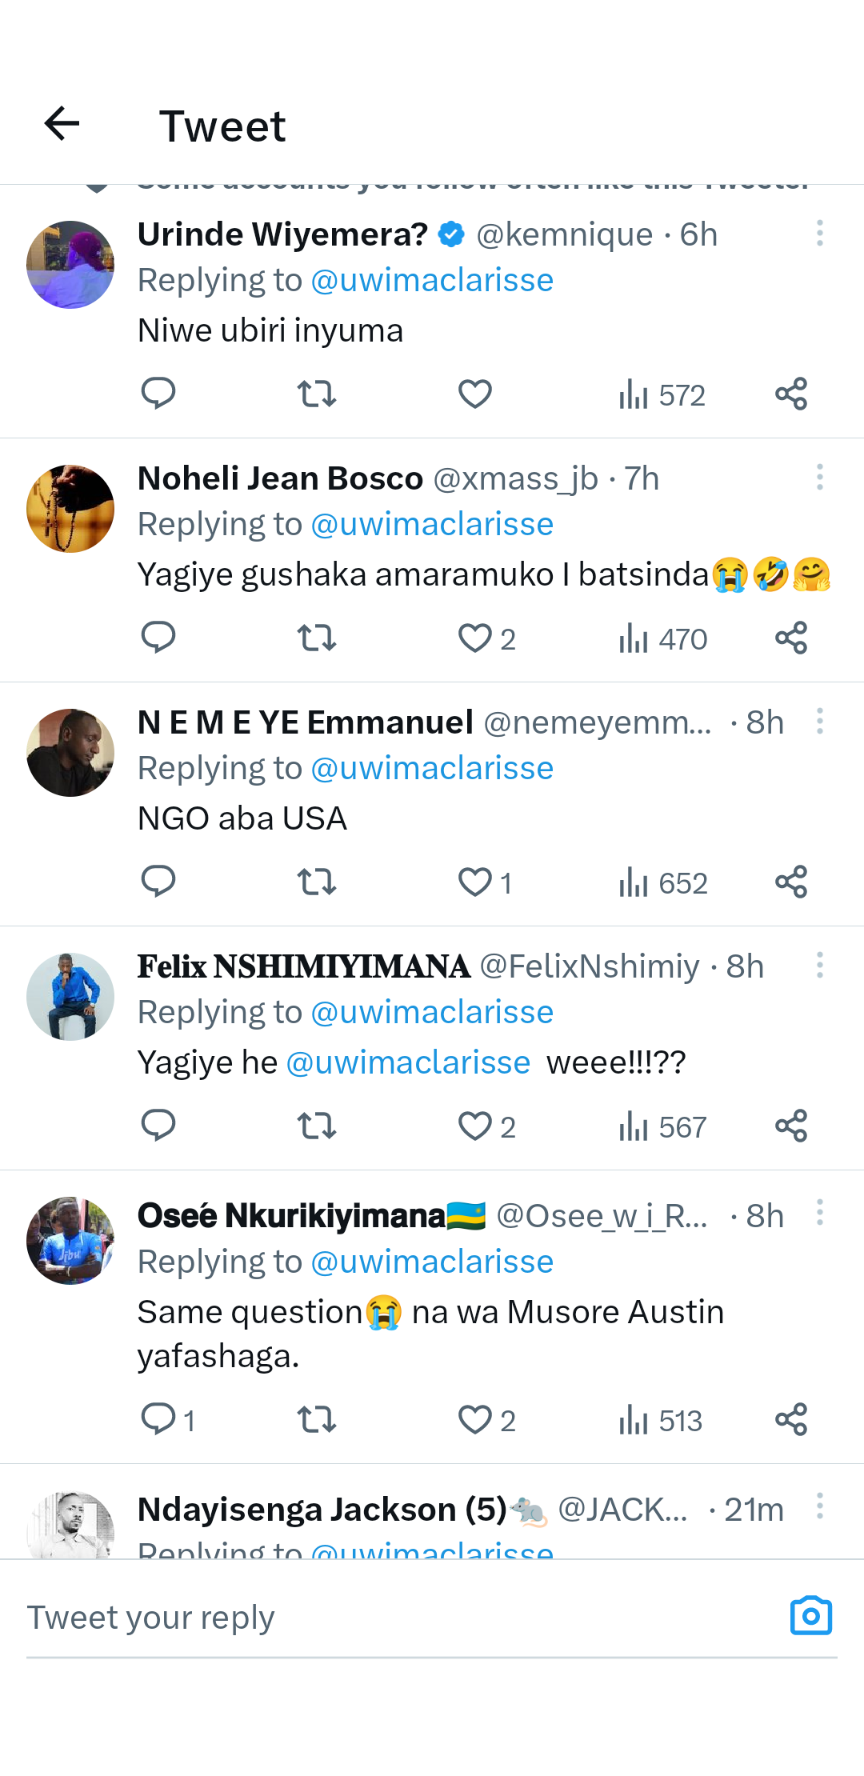Go back using the arrow icon
This screenshot has width=864, height=1776.
tap(62, 124)
